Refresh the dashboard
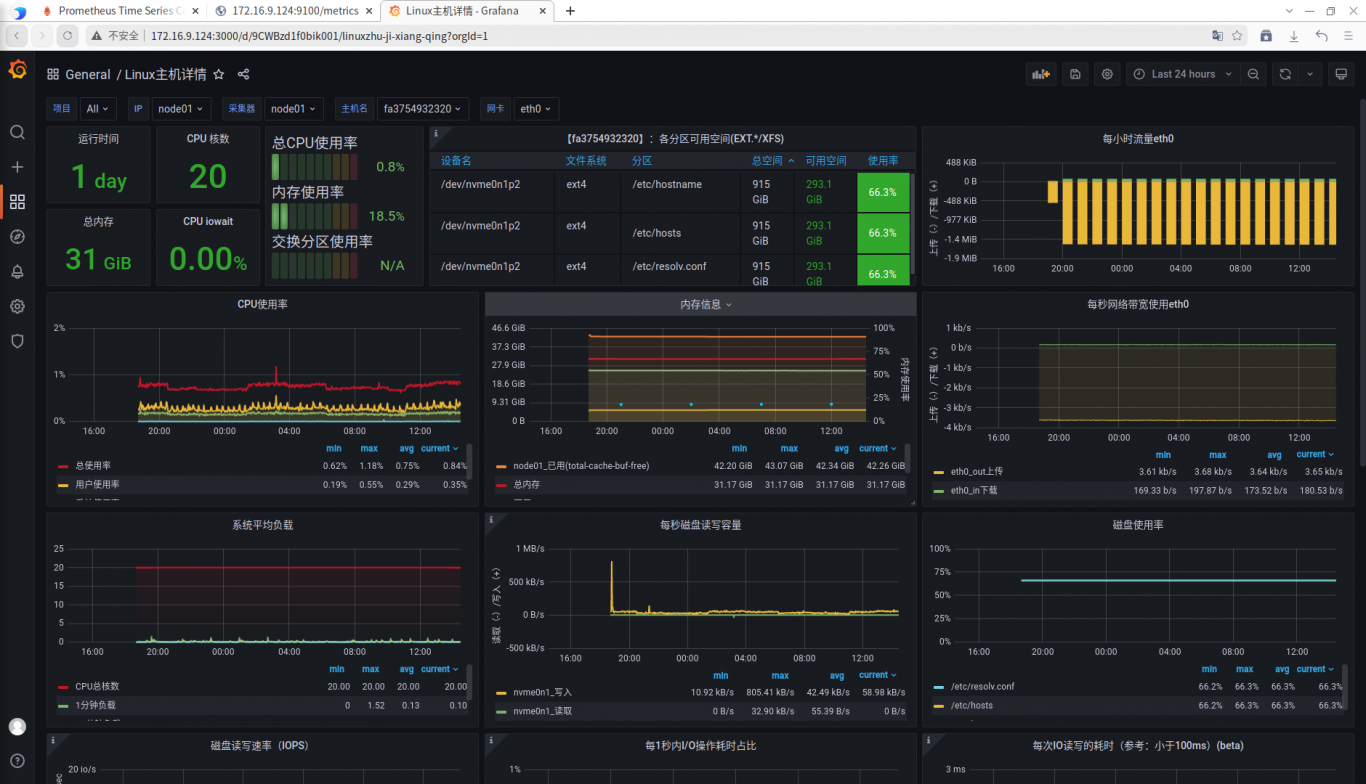The image size is (1366, 784). pyautogui.click(x=1285, y=74)
